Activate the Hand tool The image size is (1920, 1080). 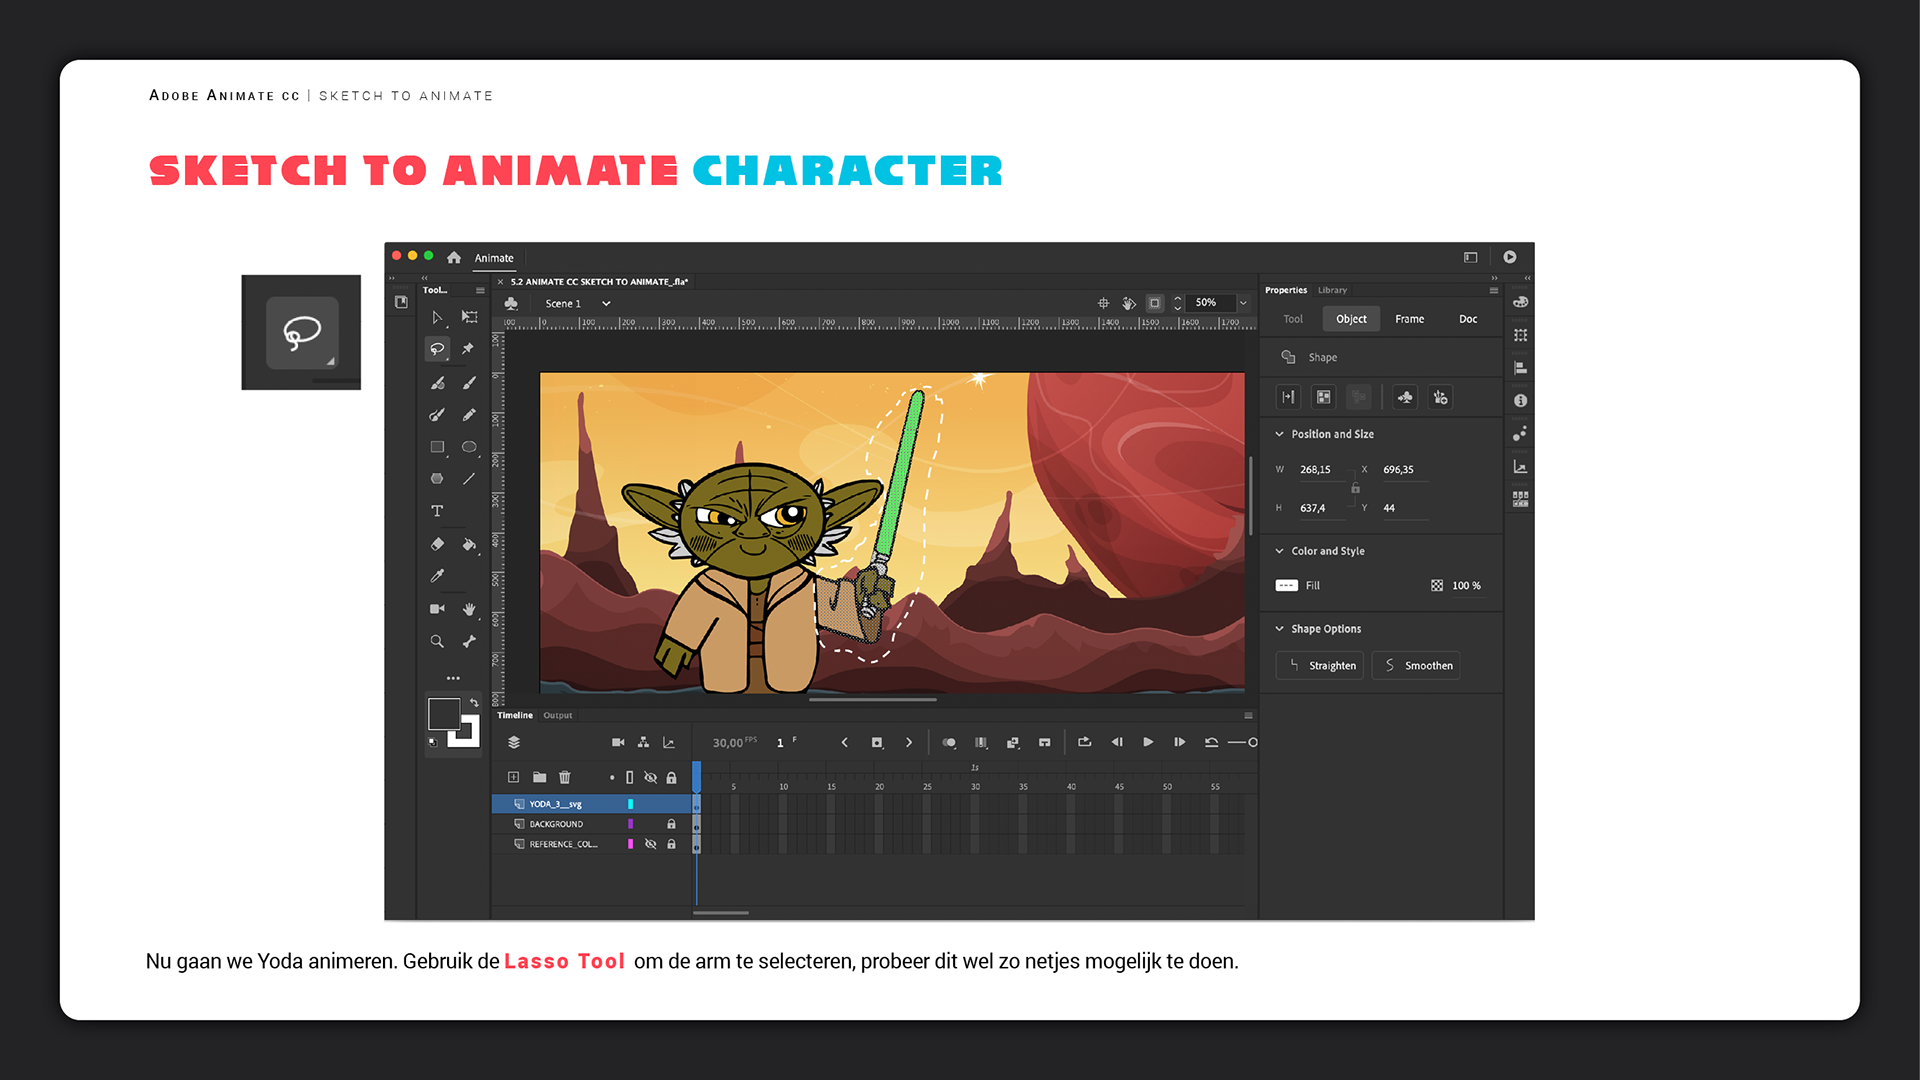coord(469,609)
